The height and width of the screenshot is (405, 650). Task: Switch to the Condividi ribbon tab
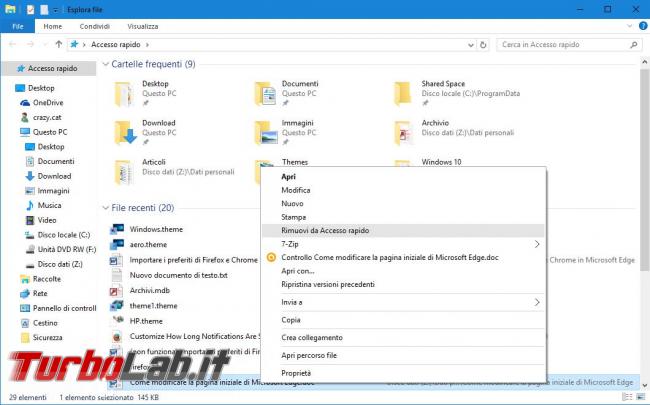(95, 26)
